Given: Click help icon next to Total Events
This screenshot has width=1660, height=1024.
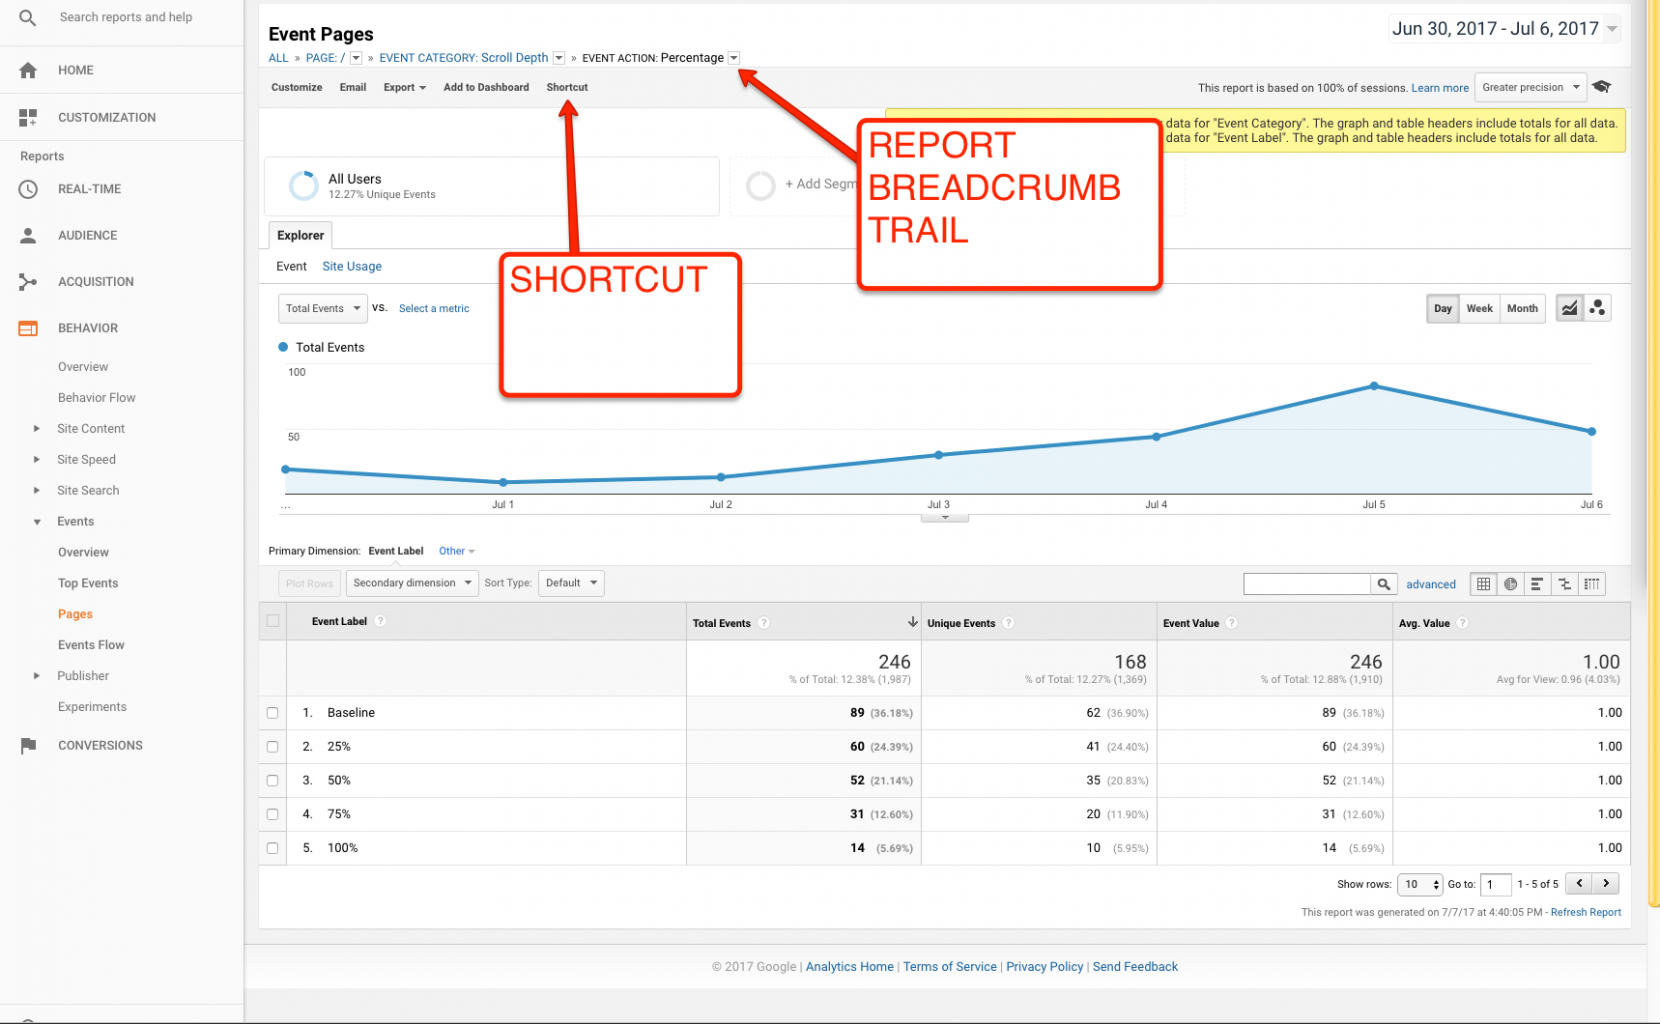Looking at the screenshot, I should click(x=764, y=623).
